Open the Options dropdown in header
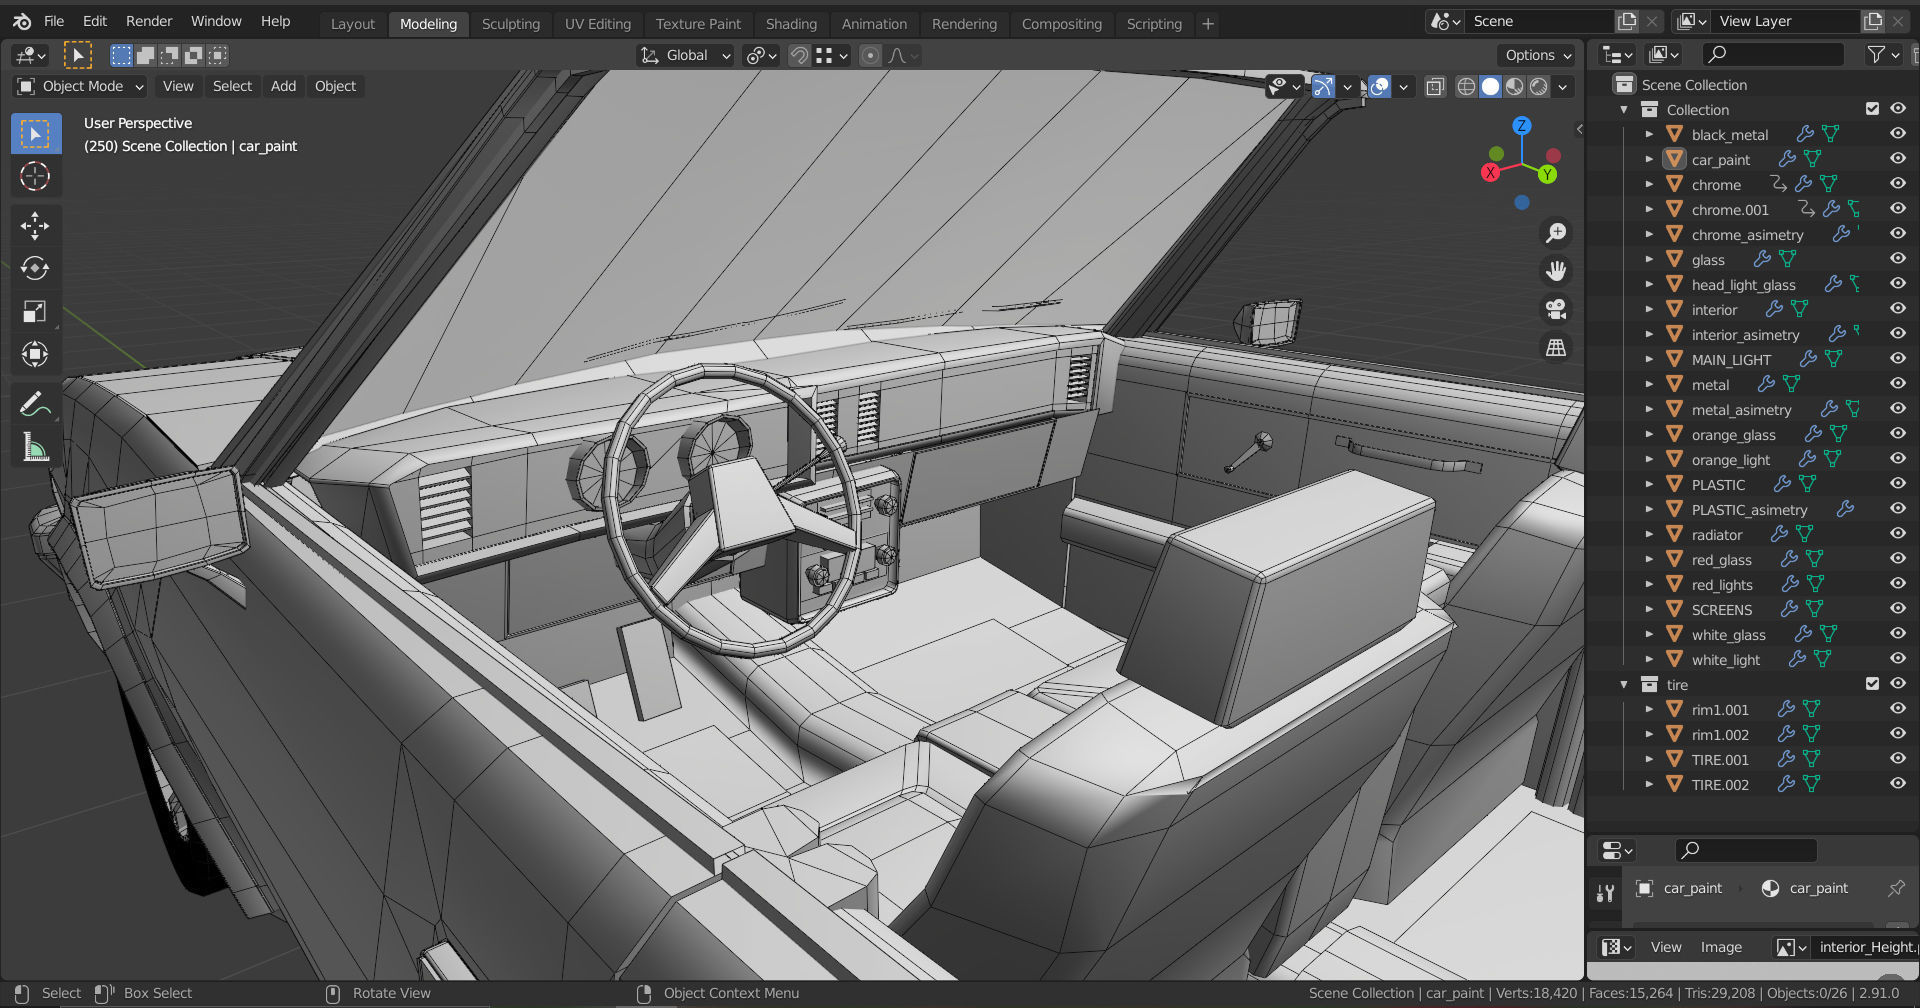Screen dimensions: 1920x1008 click(x=1537, y=56)
